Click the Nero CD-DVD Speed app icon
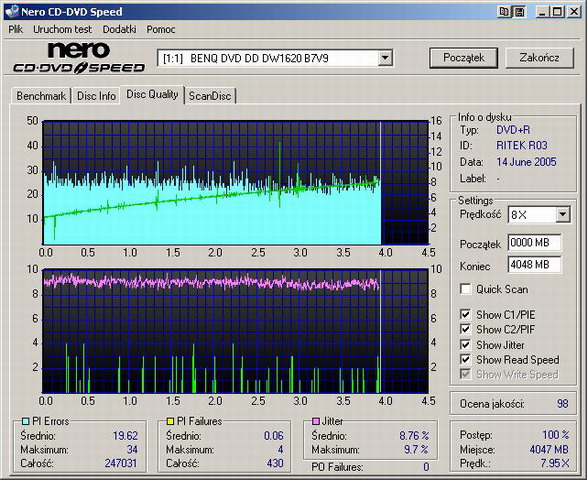 coord(12,12)
